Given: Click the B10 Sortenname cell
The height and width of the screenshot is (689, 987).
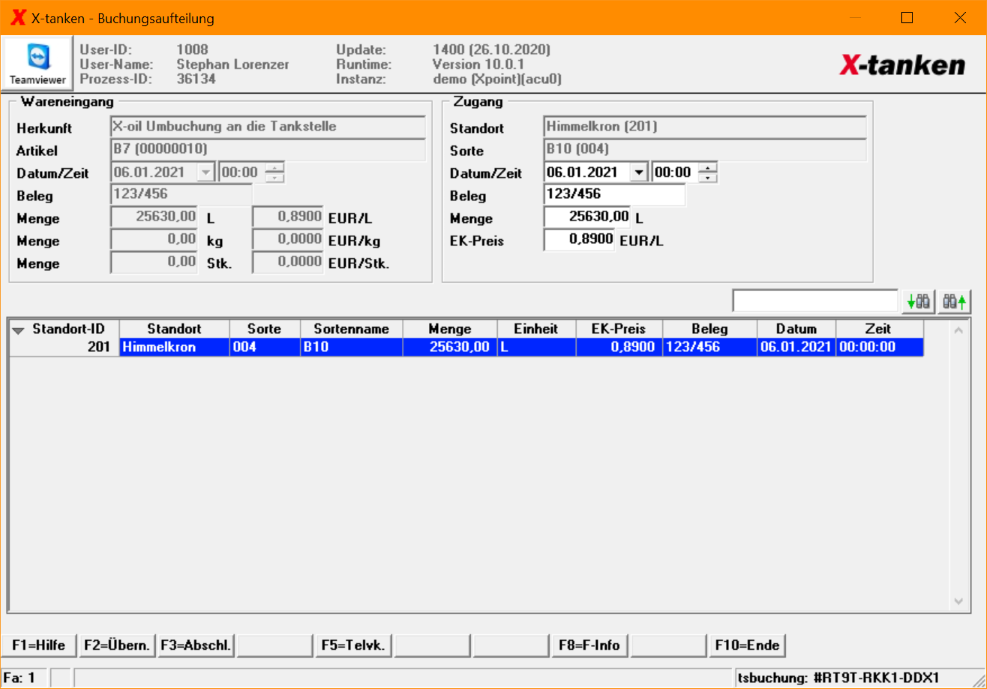Looking at the screenshot, I should (x=351, y=347).
